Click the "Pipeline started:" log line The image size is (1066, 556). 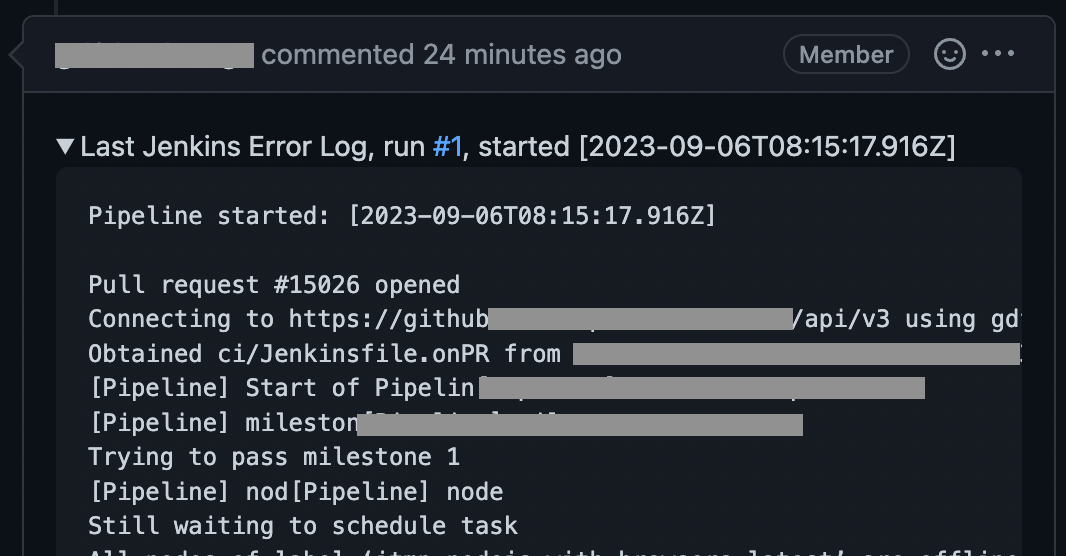click(x=402, y=215)
